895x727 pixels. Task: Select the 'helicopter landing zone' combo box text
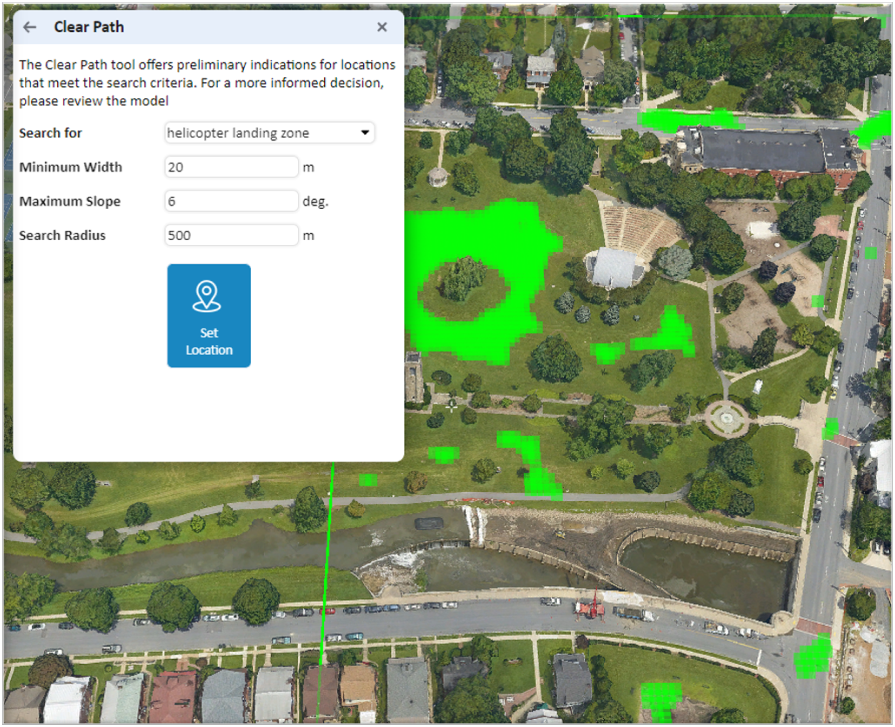click(258, 133)
